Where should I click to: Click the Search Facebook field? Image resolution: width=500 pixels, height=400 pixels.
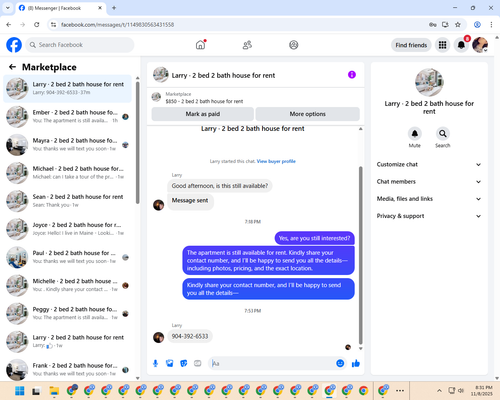click(x=80, y=45)
